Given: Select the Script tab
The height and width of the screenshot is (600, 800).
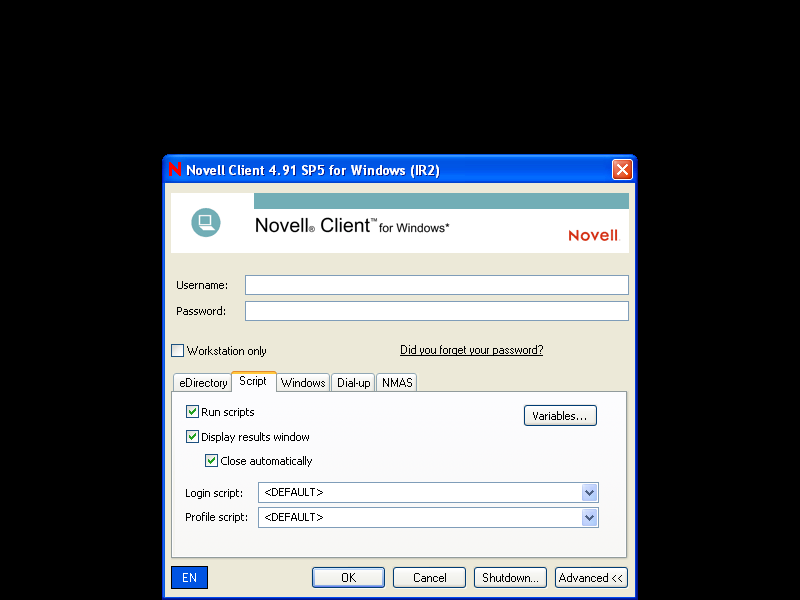Looking at the screenshot, I should point(254,381).
